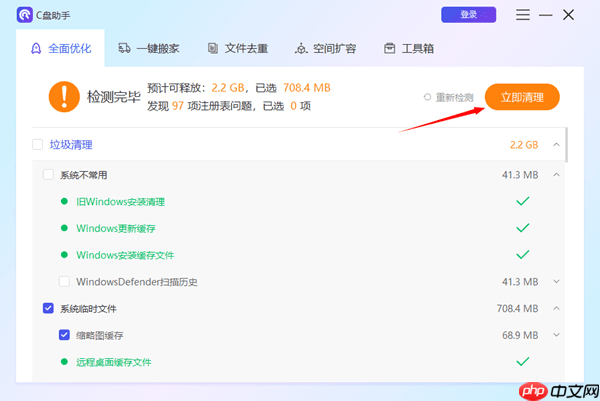Click the document icon for 文件去重
This screenshot has width=600, height=401.
click(x=213, y=48)
